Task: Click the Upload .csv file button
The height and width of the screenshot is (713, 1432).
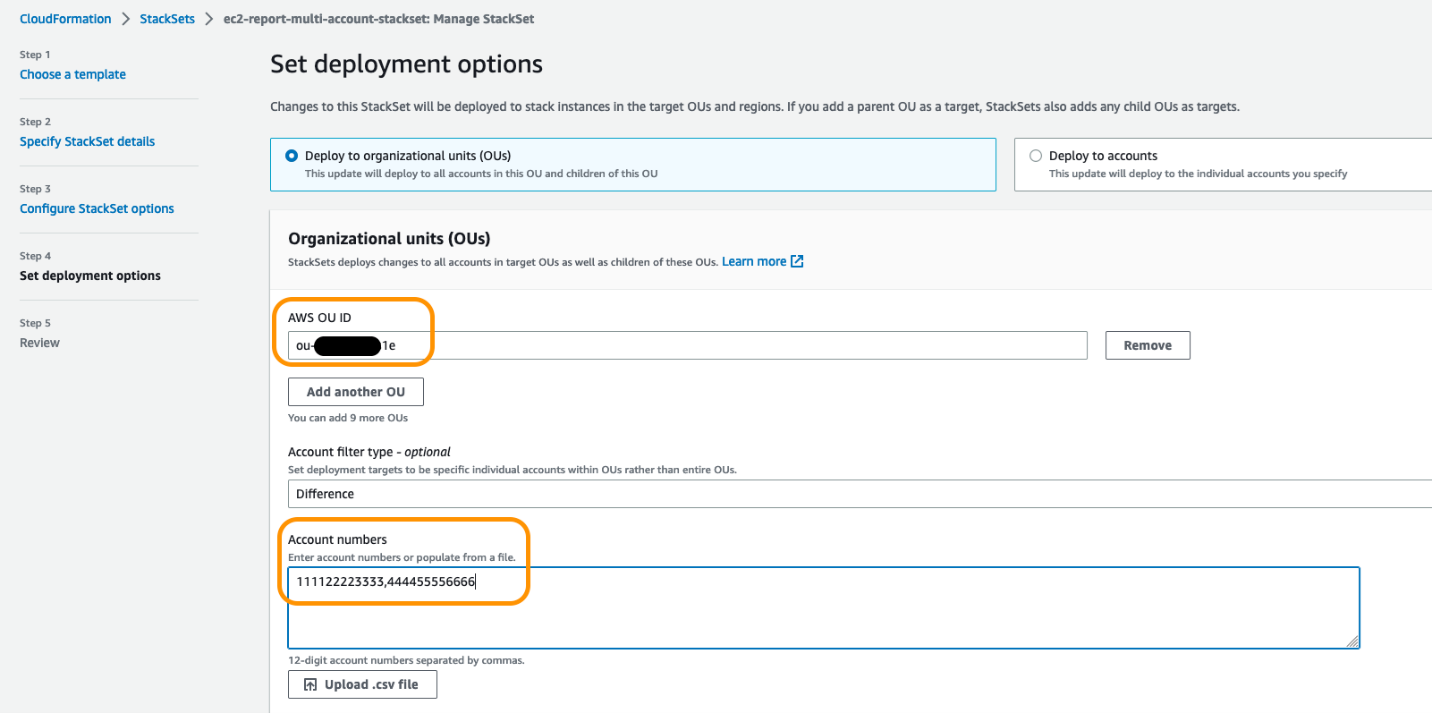Action: (362, 684)
